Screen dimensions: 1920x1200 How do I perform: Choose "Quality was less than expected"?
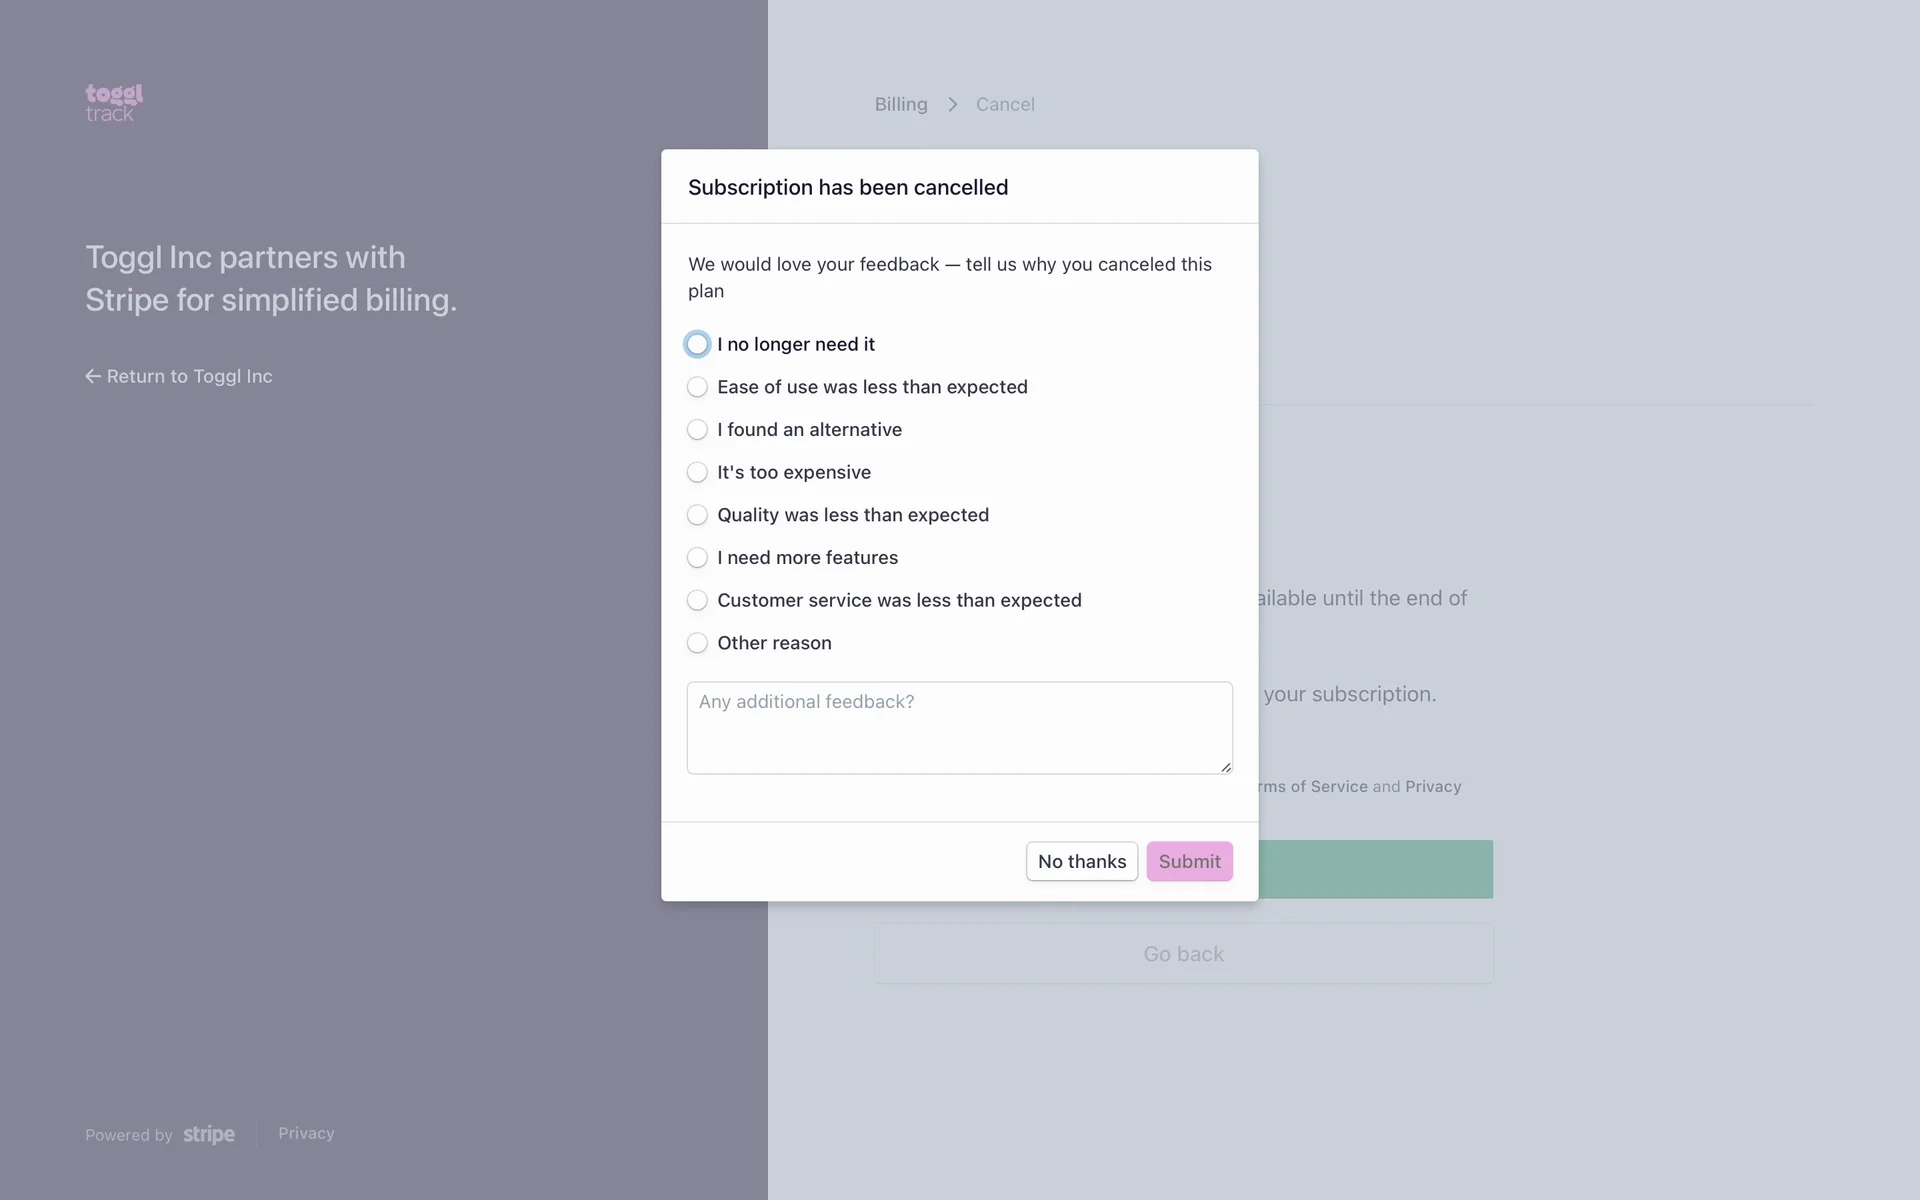click(697, 515)
